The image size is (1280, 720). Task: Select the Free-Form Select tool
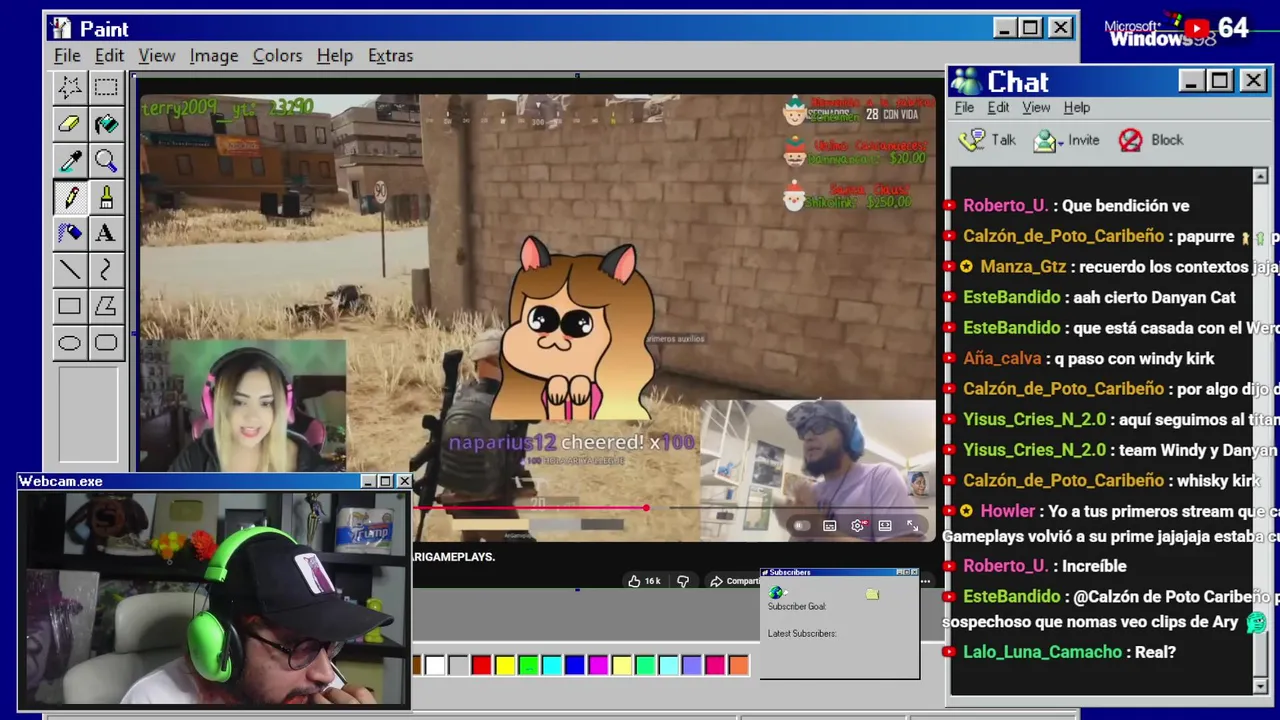(x=69, y=87)
